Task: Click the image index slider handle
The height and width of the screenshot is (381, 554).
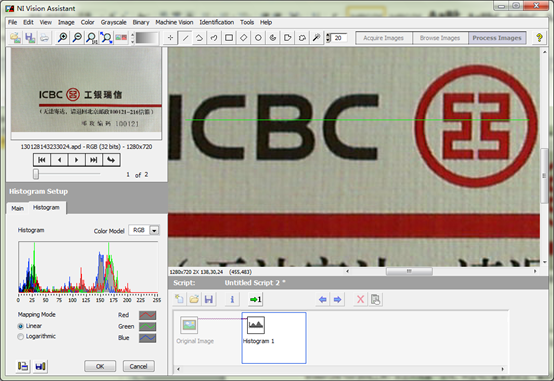Action: (36, 174)
